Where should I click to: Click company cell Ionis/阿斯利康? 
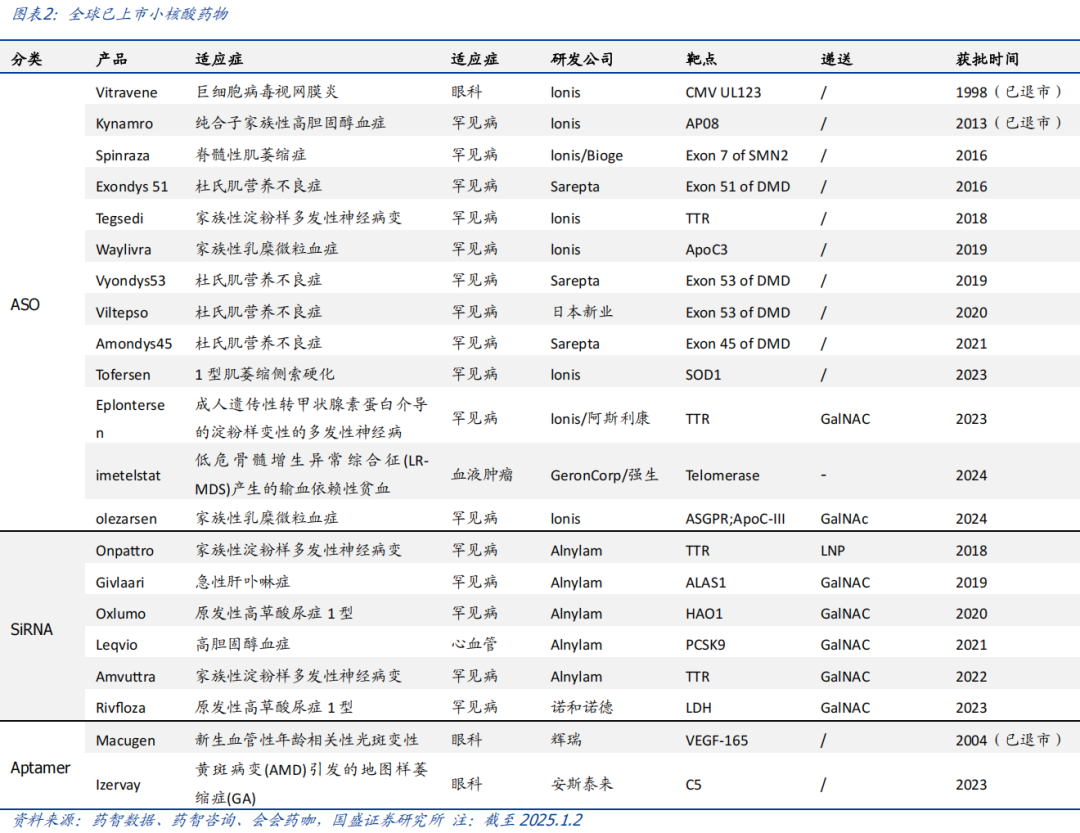(600, 418)
